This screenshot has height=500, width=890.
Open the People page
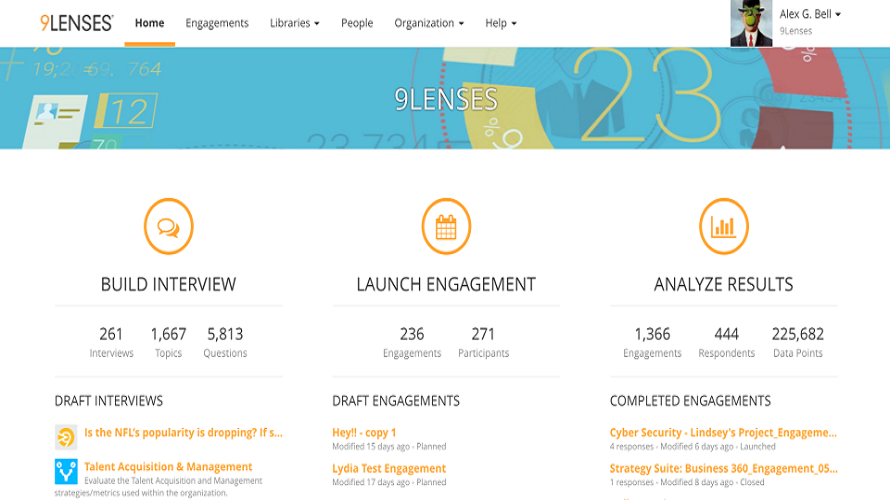click(357, 23)
